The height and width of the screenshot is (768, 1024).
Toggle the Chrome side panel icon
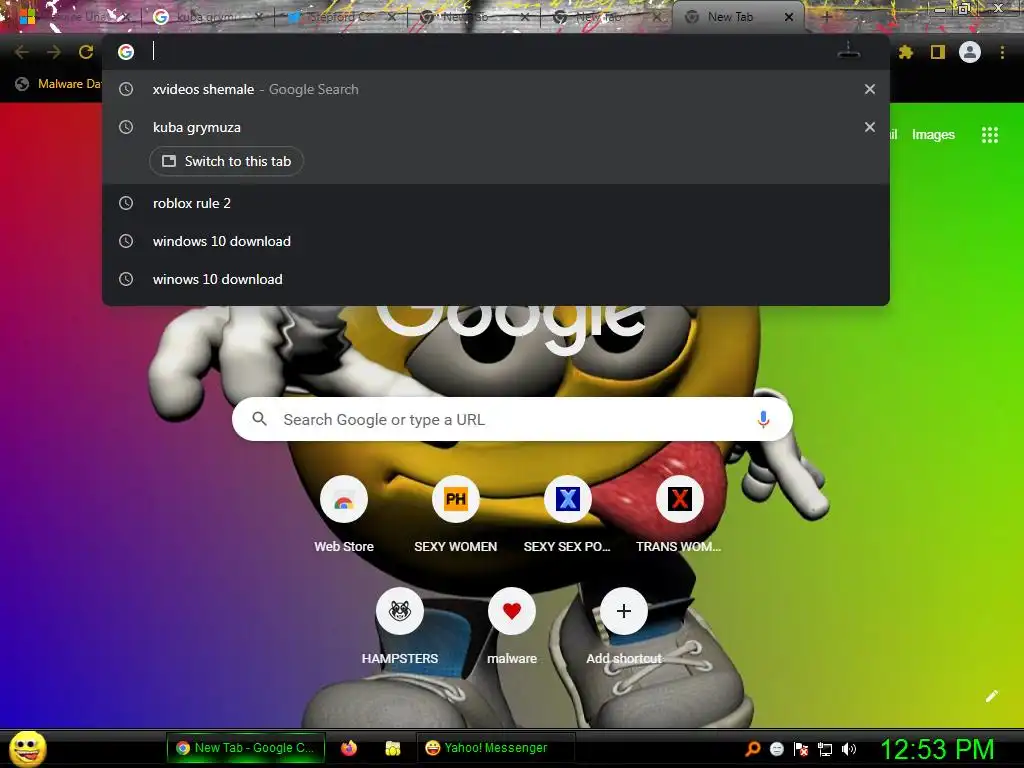[x=938, y=52]
